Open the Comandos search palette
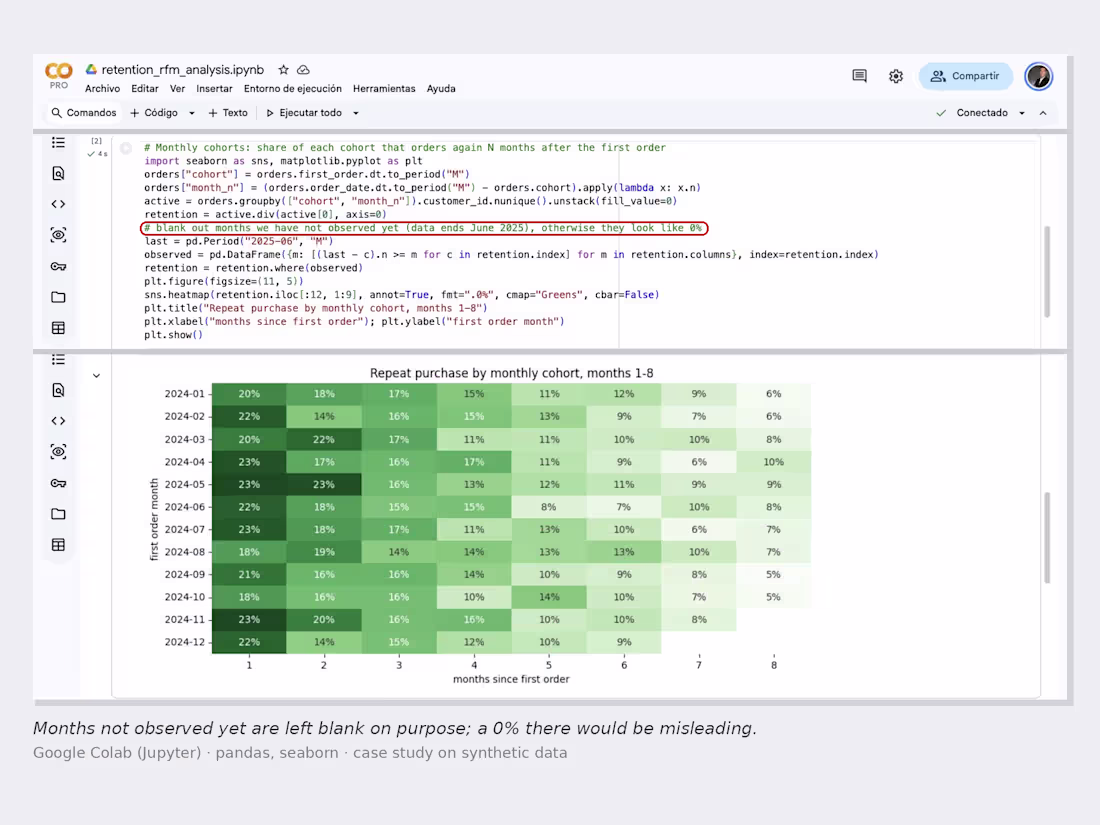 click(83, 113)
